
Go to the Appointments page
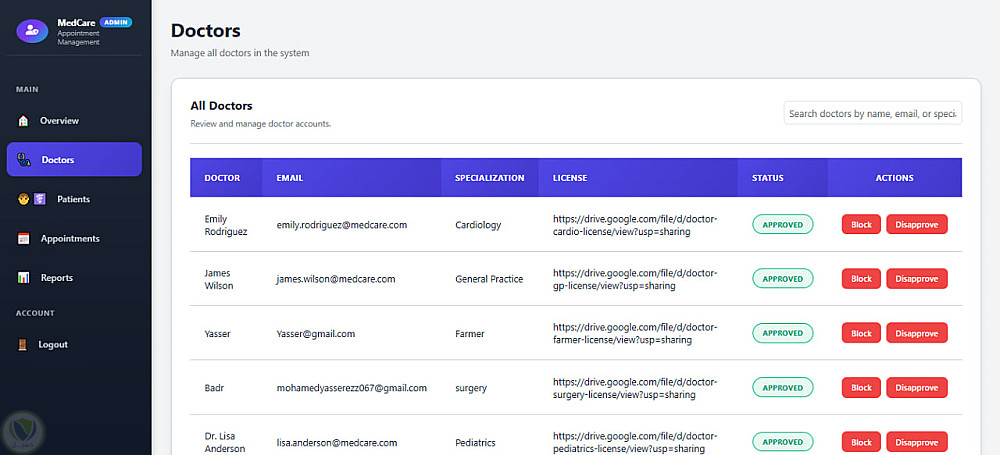tap(70, 239)
